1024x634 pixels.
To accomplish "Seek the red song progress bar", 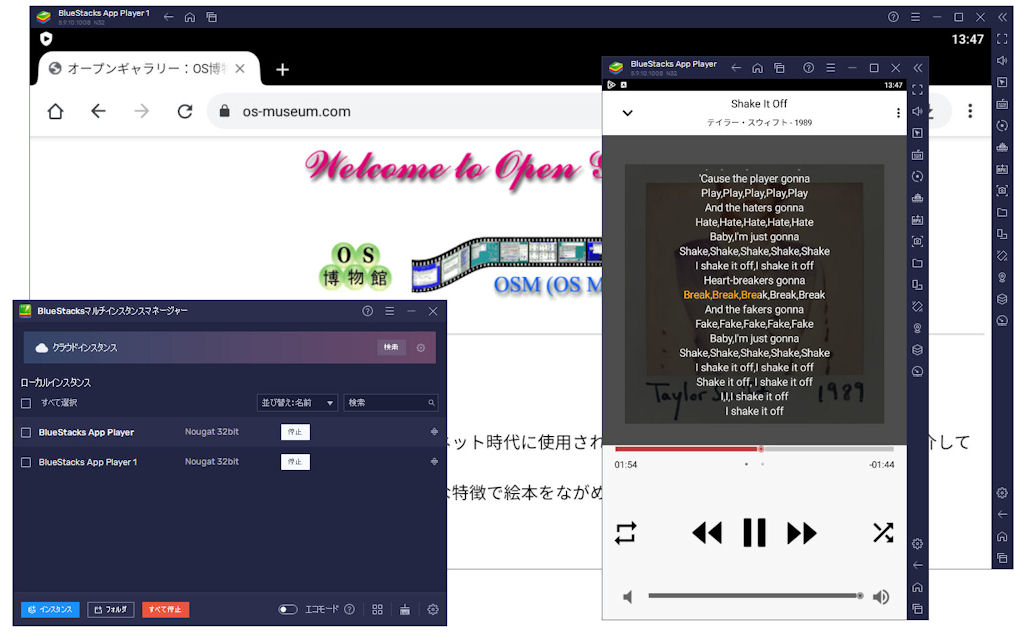I will [754, 449].
